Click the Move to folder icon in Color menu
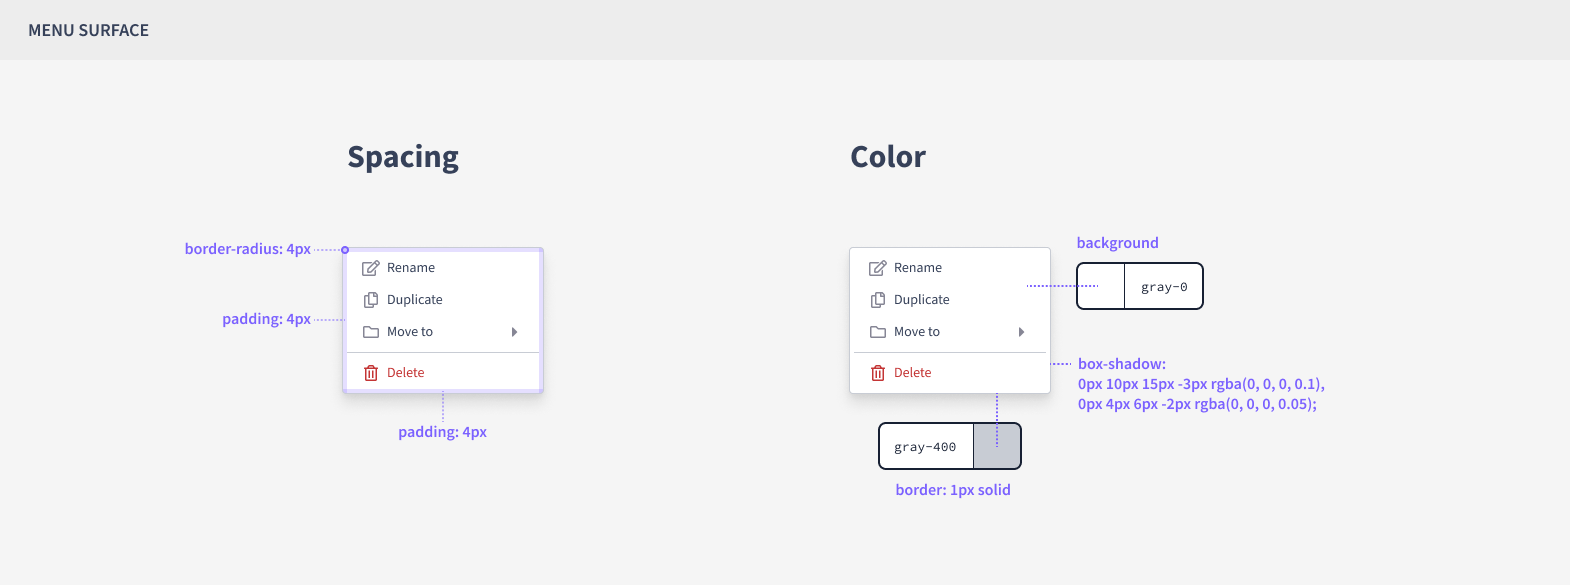Screen dimensions: 1570x585 [x=878, y=332]
